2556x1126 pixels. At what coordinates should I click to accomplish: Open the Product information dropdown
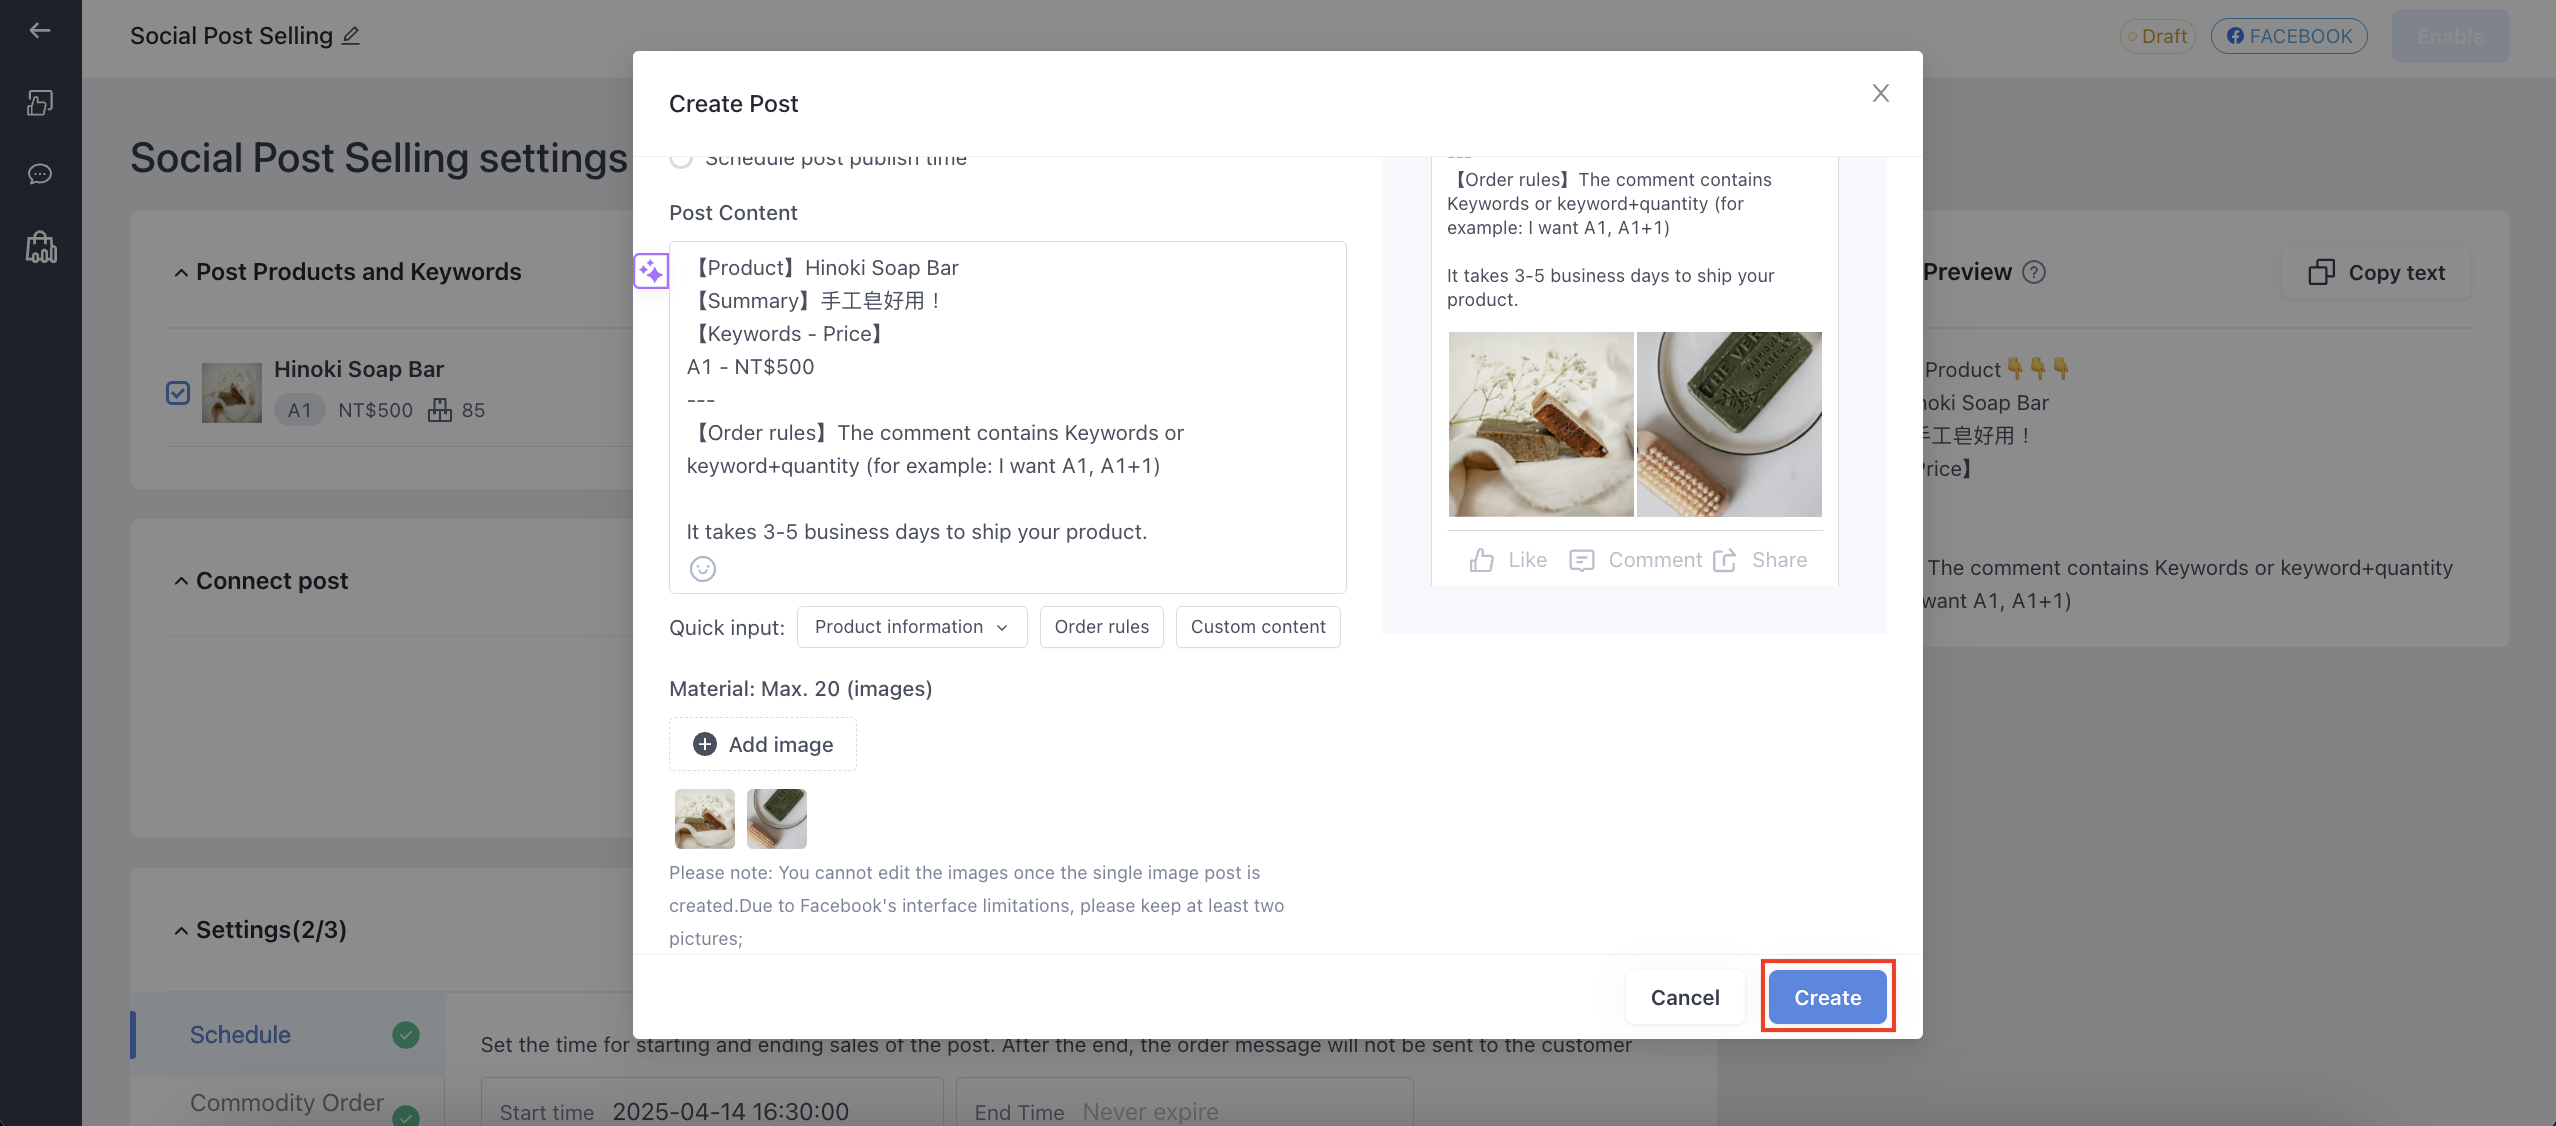tap(912, 627)
